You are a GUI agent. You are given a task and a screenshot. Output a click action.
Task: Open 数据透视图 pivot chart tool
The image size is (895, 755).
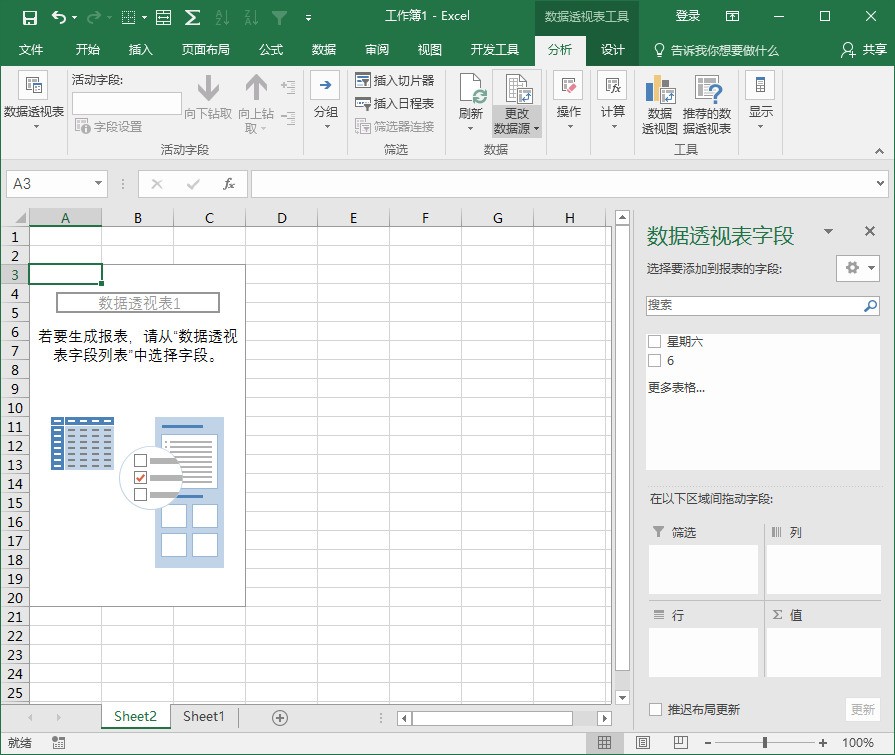(x=660, y=104)
